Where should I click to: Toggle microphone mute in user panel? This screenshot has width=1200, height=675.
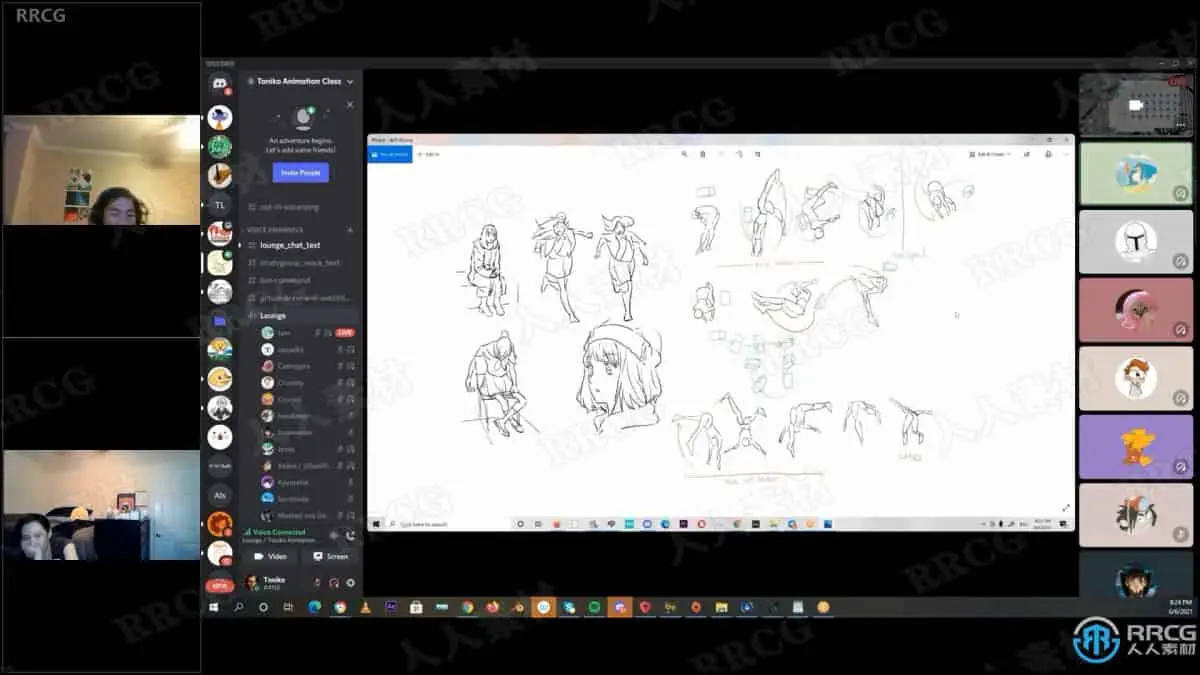pyautogui.click(x=317, y=582)
